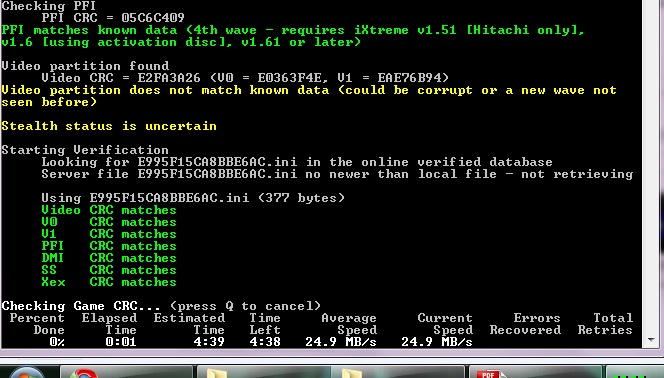Click the 'Using E995F15CA8BBE6AC.ini (377 bytes)' line

(x=193, y=198)
